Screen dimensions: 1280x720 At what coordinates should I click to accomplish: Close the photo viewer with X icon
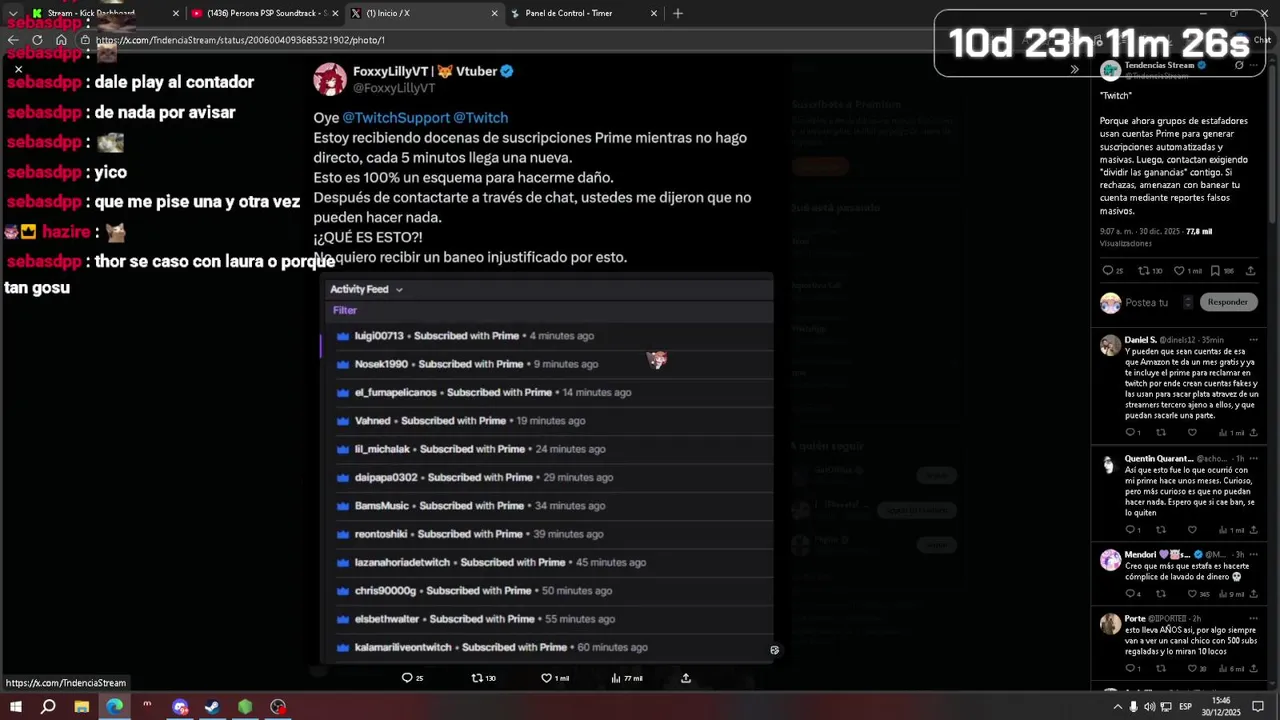tap(18, 70)
